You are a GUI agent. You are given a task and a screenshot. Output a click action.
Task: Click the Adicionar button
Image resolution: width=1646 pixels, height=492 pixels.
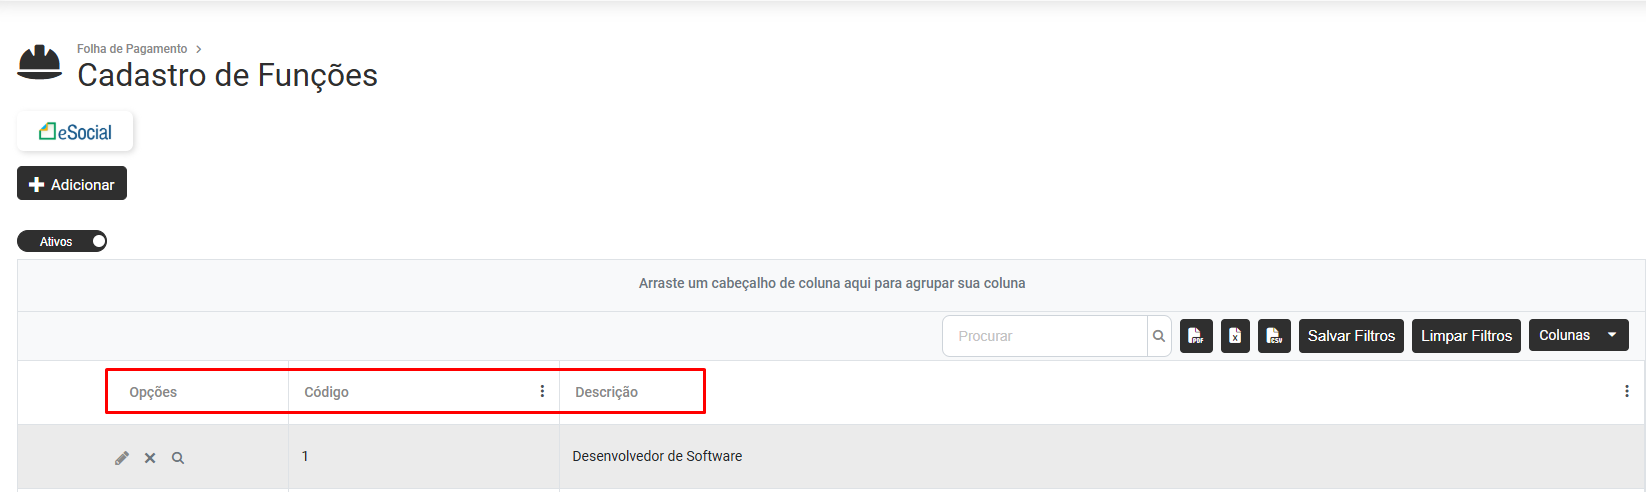(x=72, y=184)
